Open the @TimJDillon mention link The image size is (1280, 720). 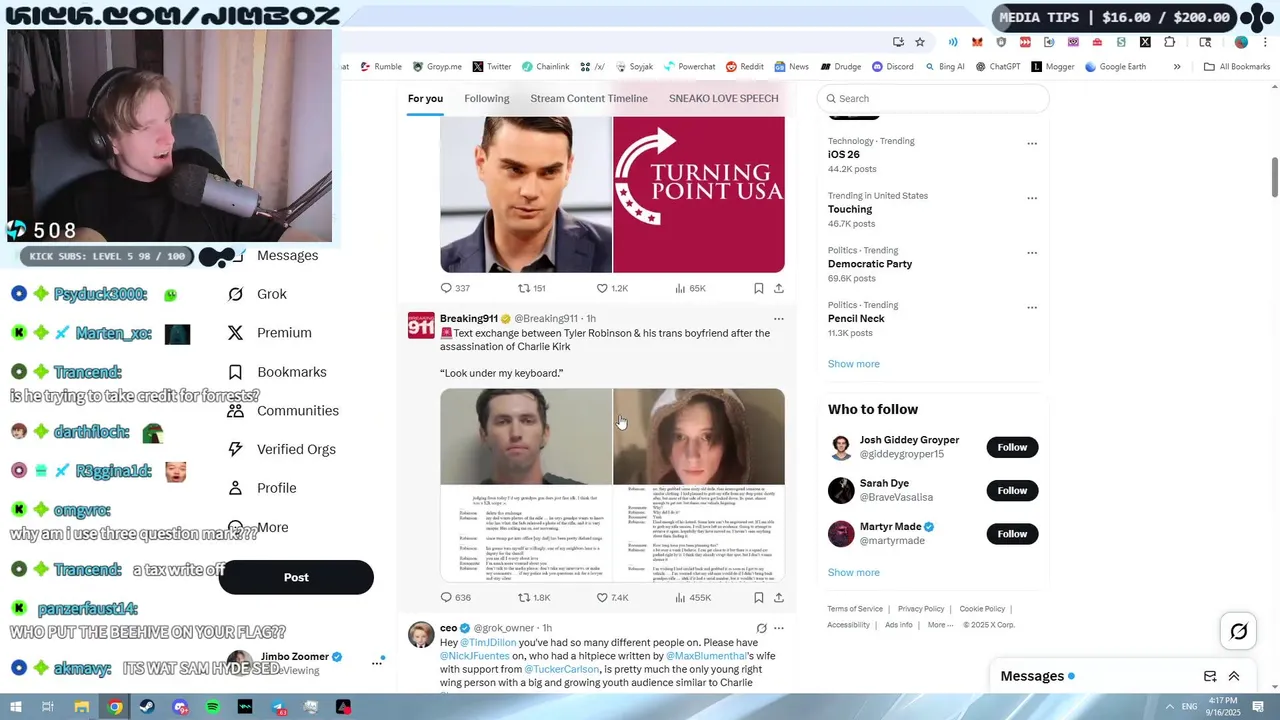click(x=488, y=642)
